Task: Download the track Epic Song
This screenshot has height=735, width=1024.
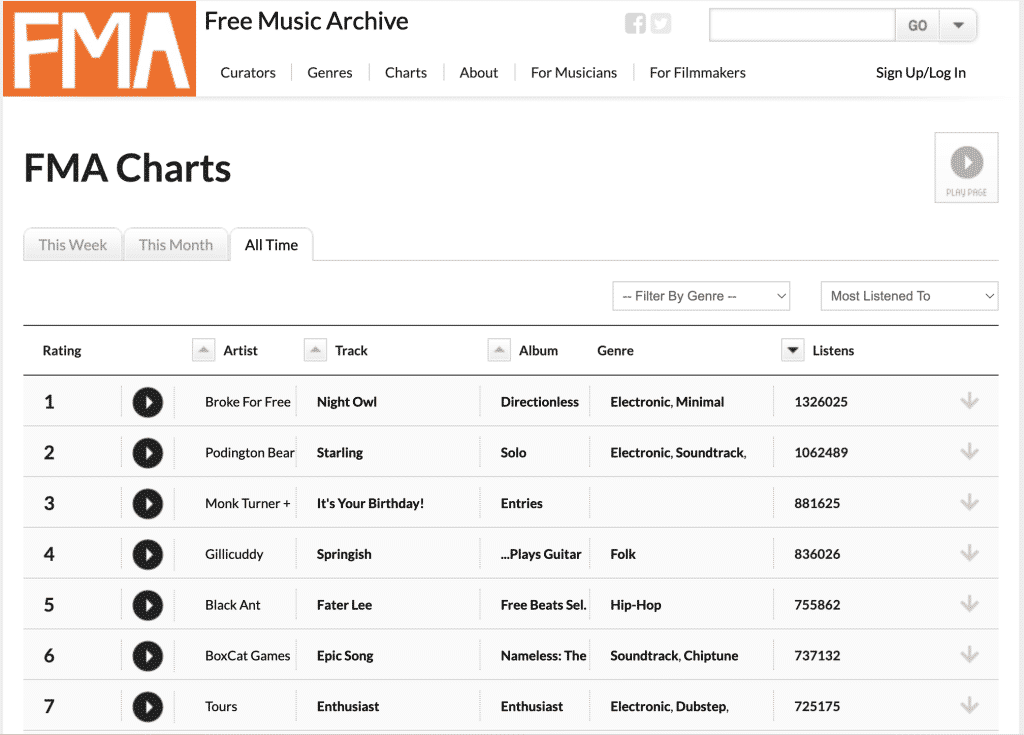Action: click(969, 654)
